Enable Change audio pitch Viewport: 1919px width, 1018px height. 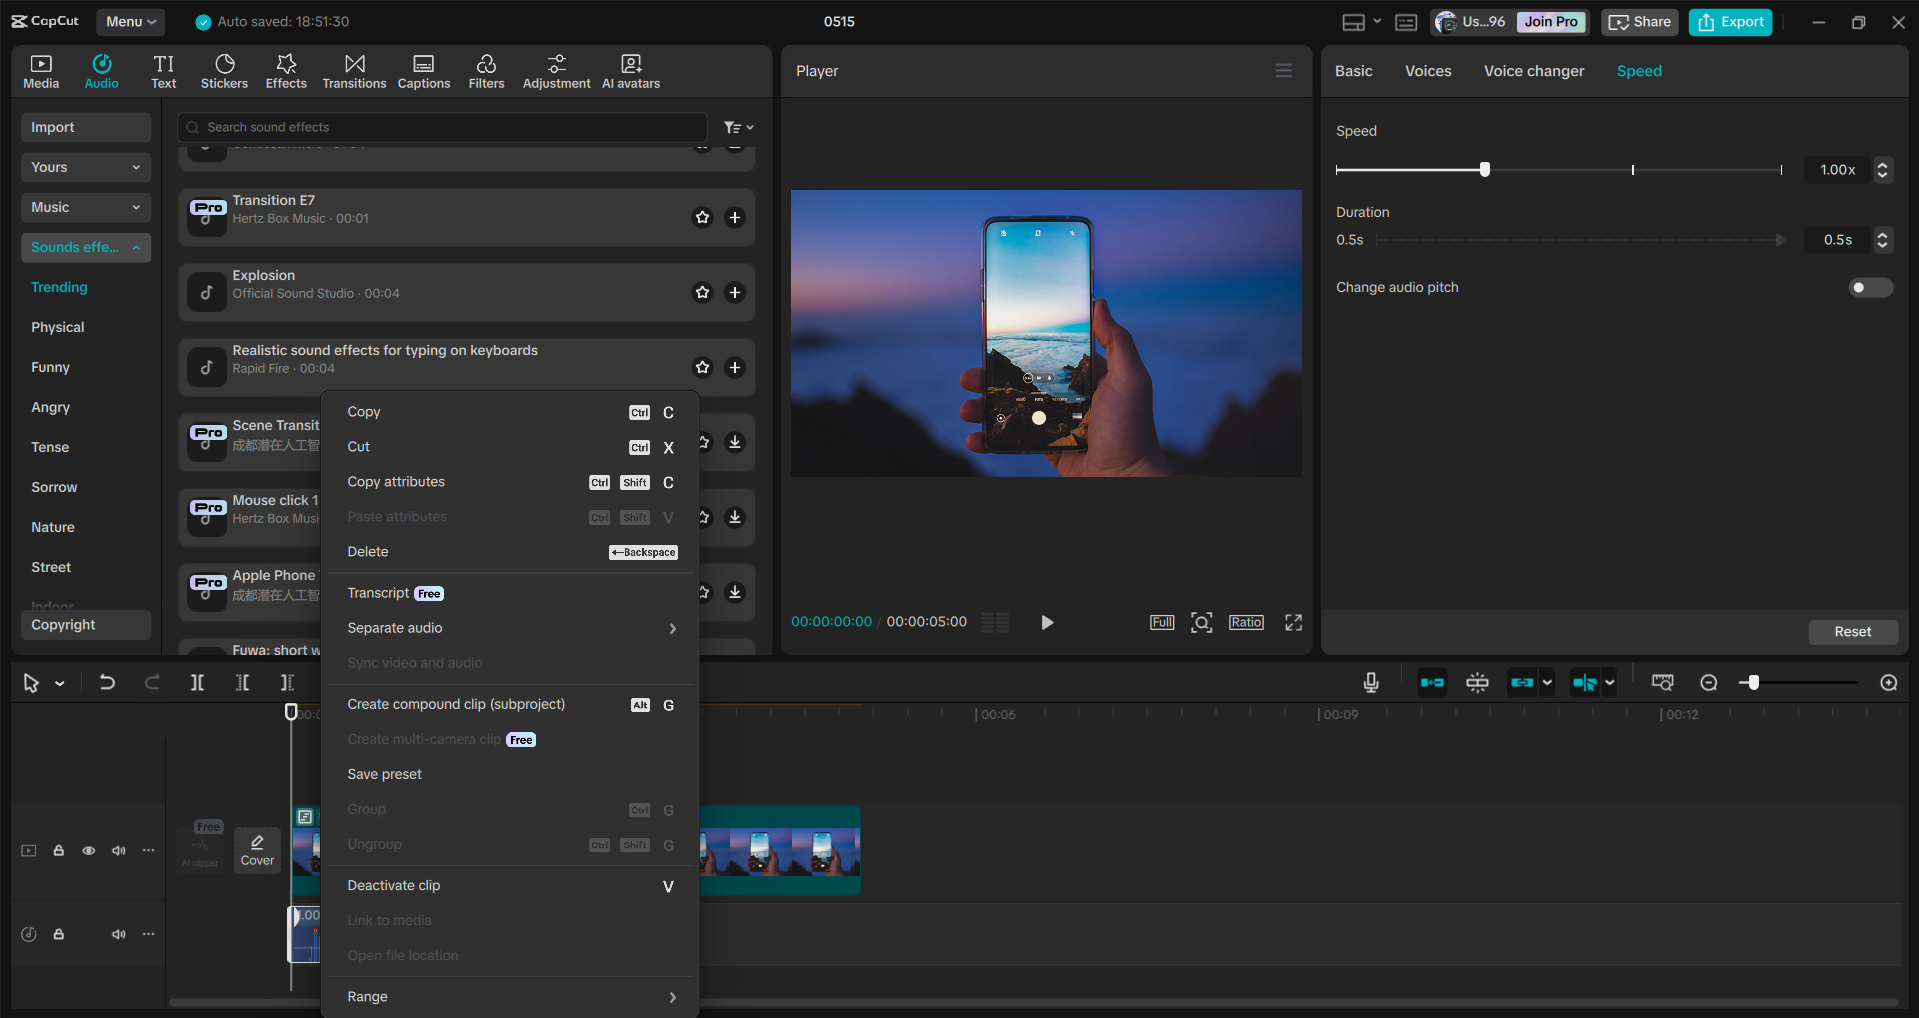(x=1868, y=287)
